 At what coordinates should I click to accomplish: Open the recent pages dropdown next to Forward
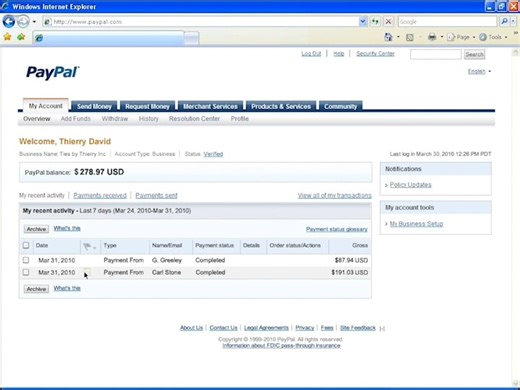click(x=34, y=22)
